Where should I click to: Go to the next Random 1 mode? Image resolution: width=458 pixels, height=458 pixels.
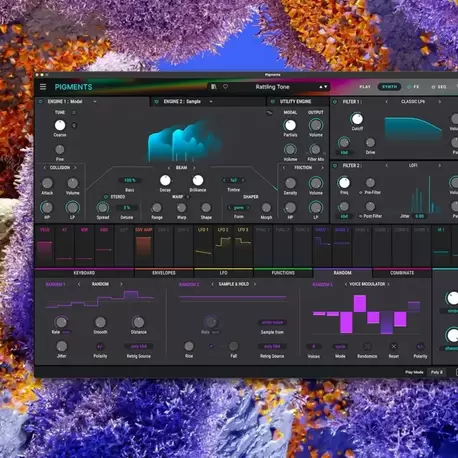[121, 284]
